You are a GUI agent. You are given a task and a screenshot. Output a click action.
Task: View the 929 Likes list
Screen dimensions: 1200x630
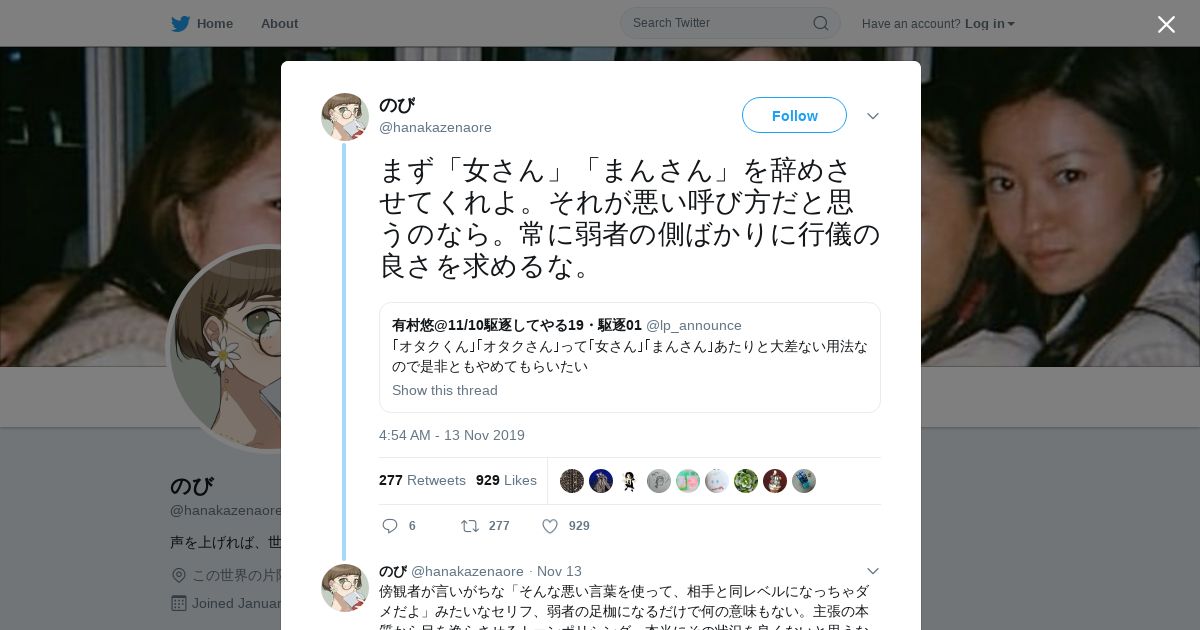[x=506, y=480]
